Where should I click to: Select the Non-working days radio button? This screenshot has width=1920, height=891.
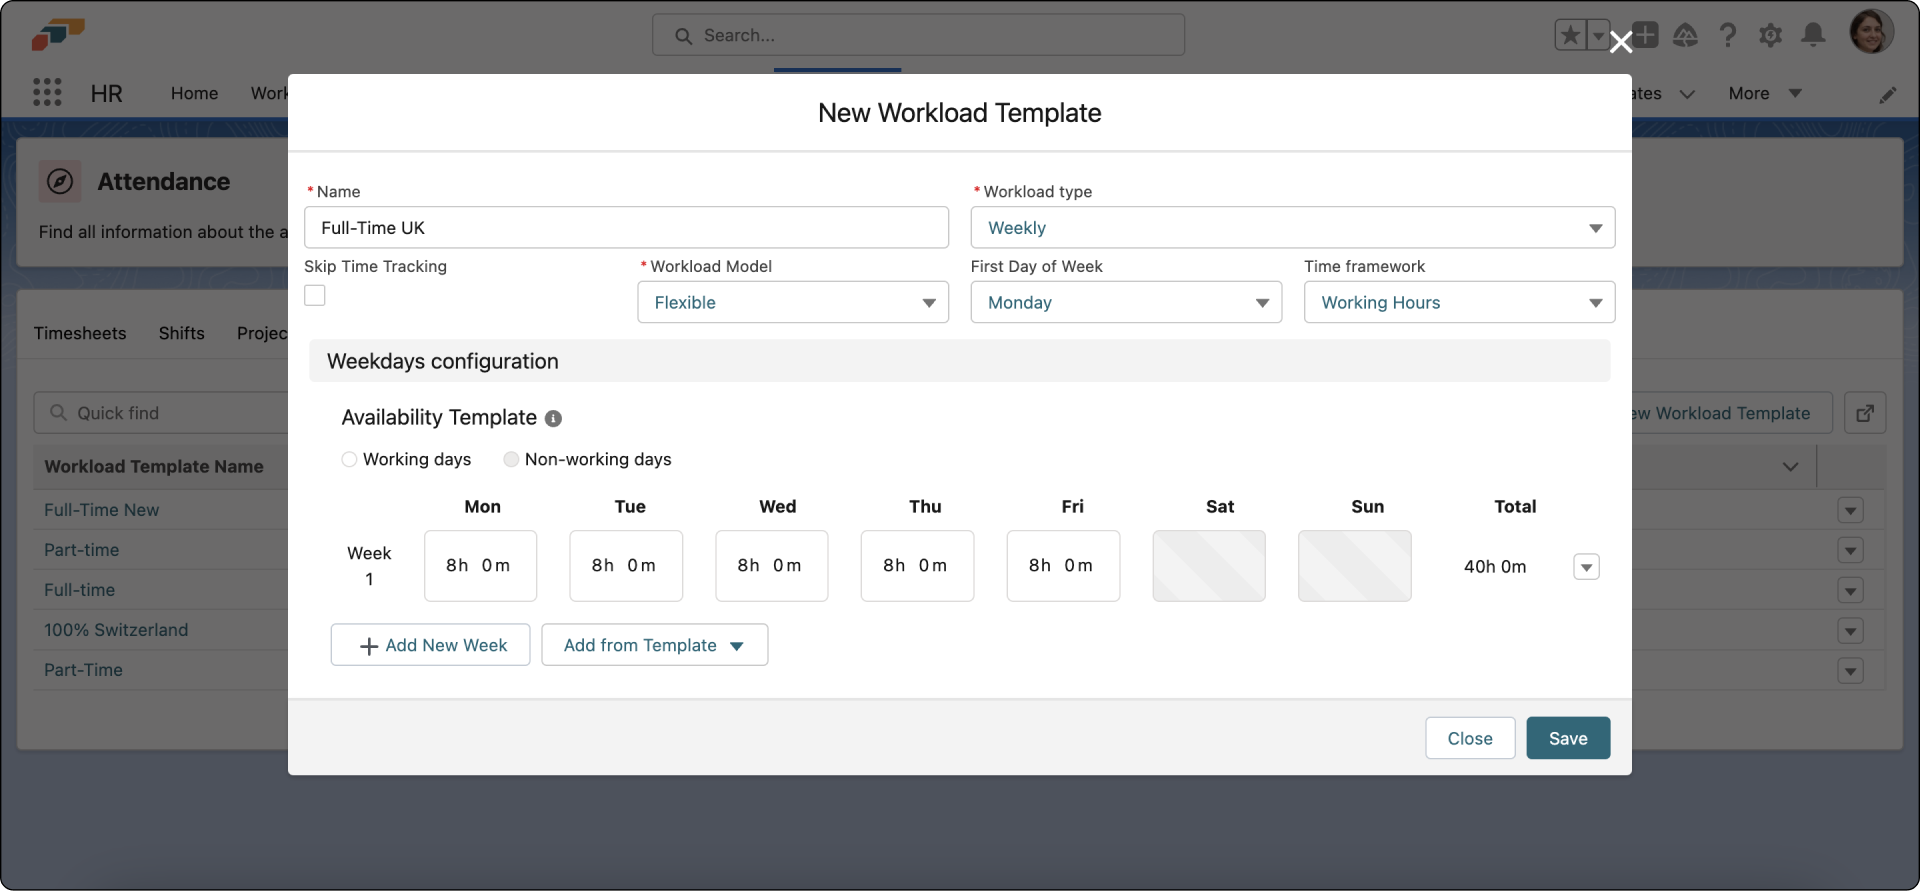[x=511, y=460]
